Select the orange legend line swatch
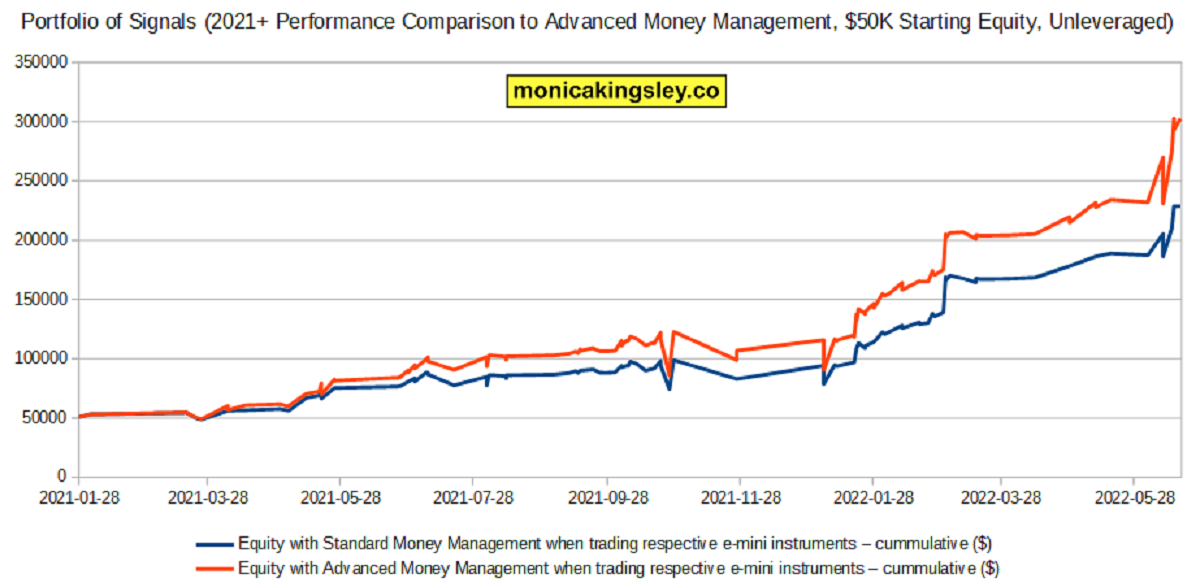 pyautogui.click(x=214, y=568)
